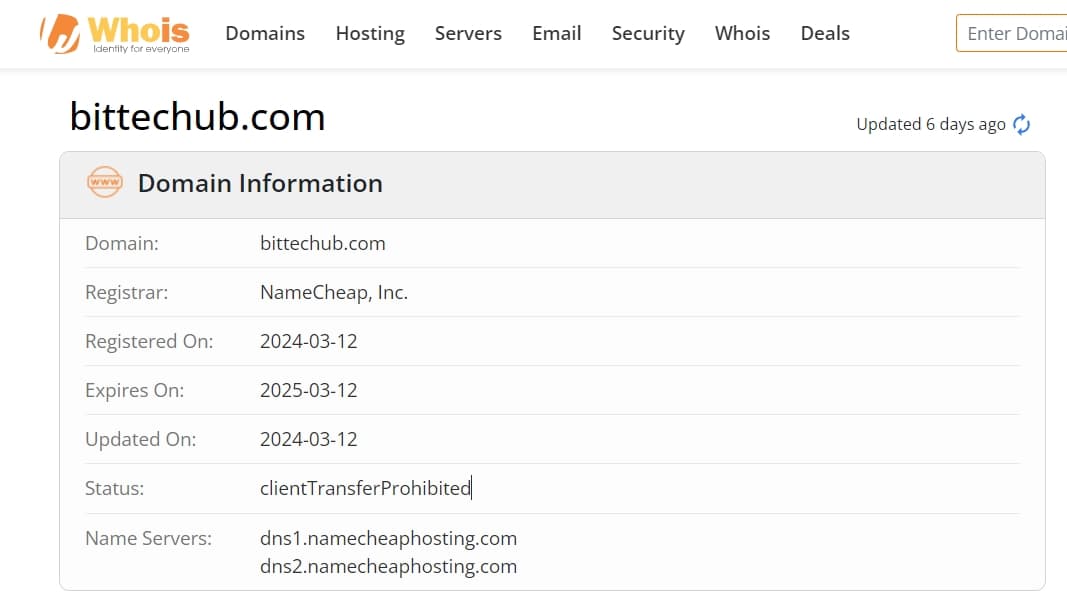
Task: Click name server dns2.namecheaphosting.com
Action: pyautogui.click(x=388, y=567)
